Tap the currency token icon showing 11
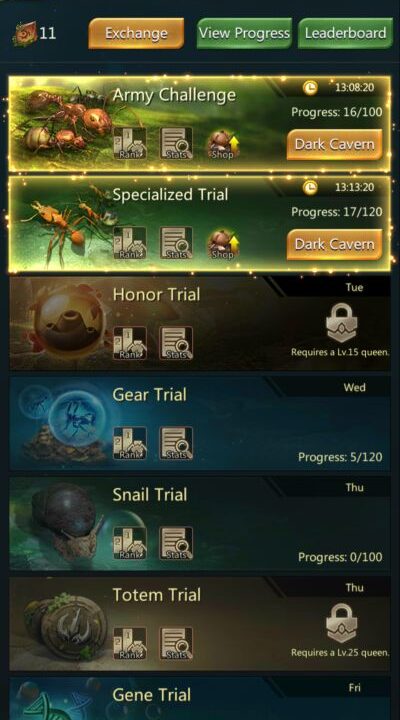400x720 pixels. (24, 34)
